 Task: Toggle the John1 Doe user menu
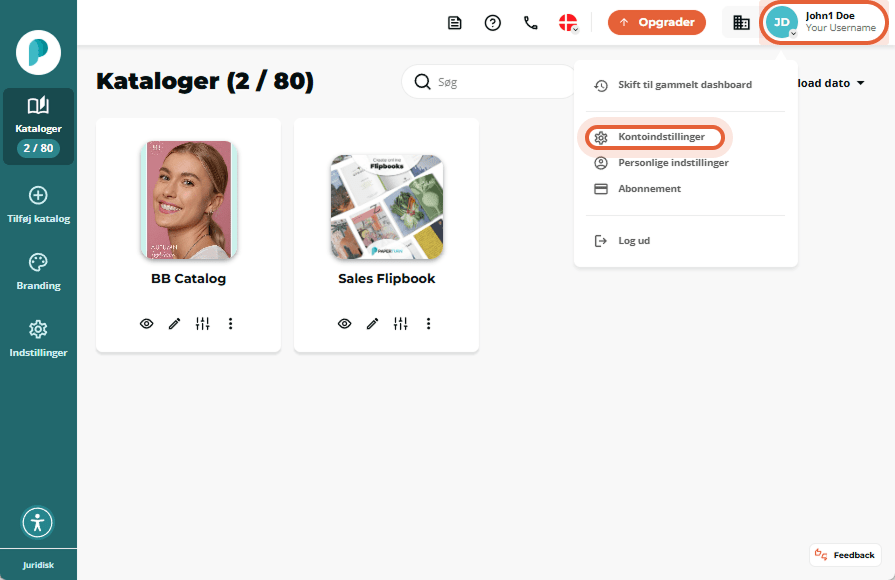point(824,22)
